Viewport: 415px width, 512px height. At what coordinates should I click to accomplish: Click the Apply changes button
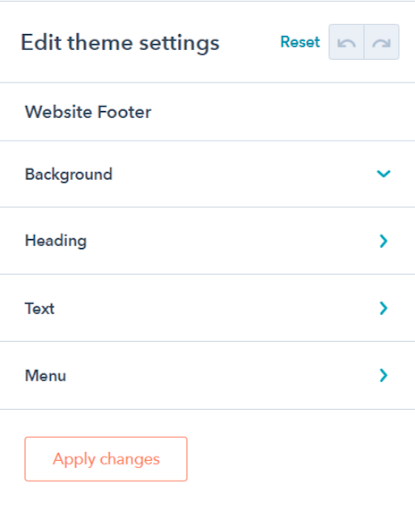[106, 459]
